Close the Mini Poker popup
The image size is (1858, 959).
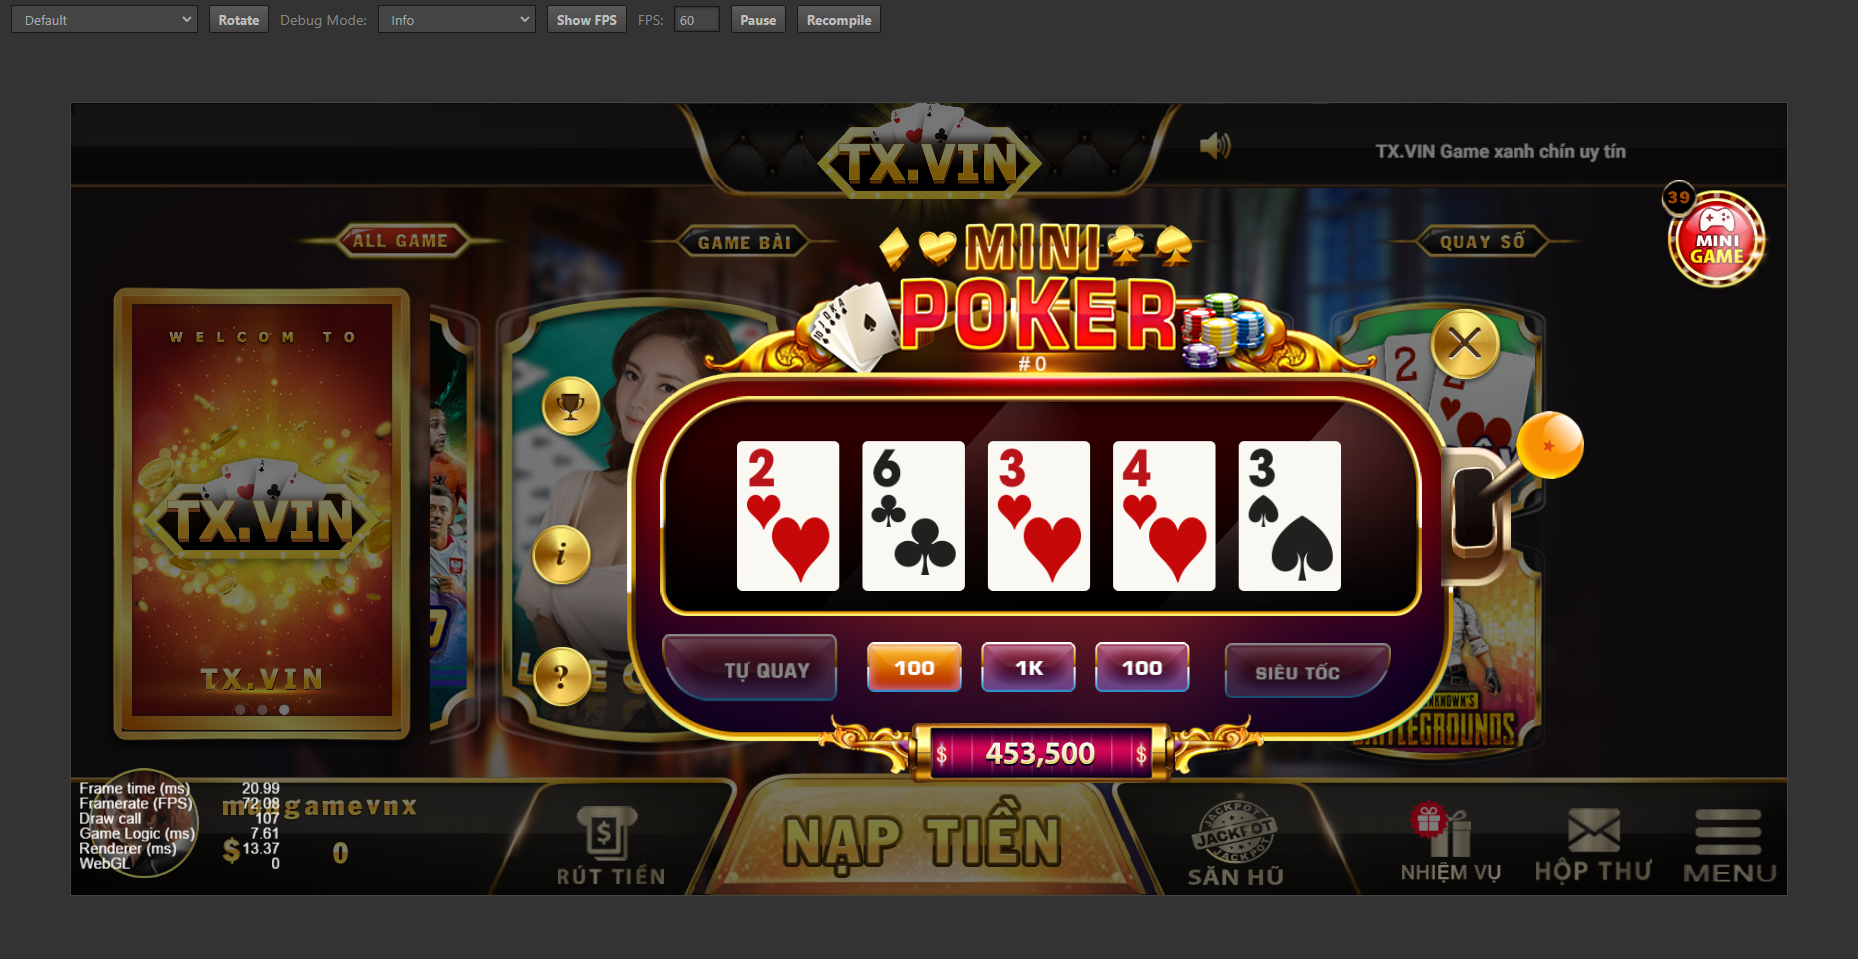pos(1465,344)
